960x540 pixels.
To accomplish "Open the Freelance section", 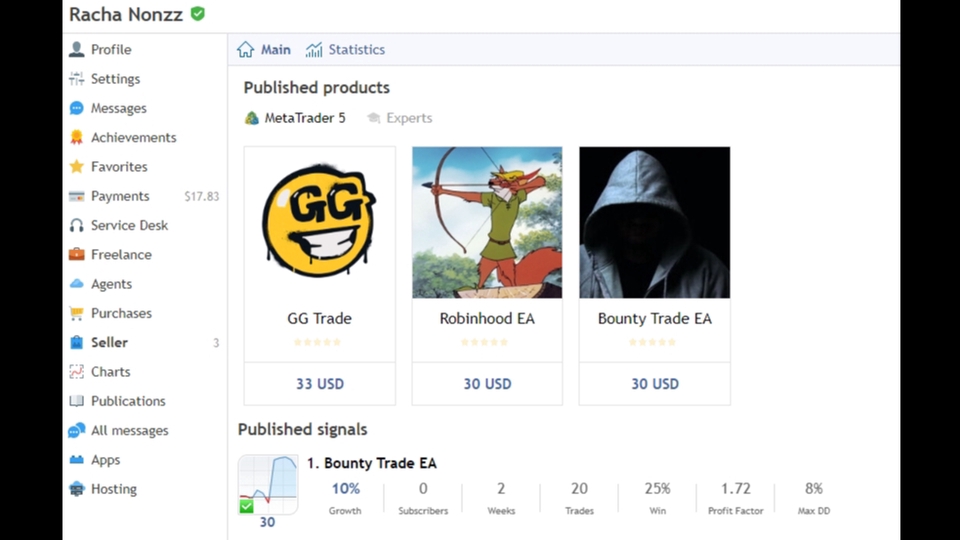I will tap(121, 255).
